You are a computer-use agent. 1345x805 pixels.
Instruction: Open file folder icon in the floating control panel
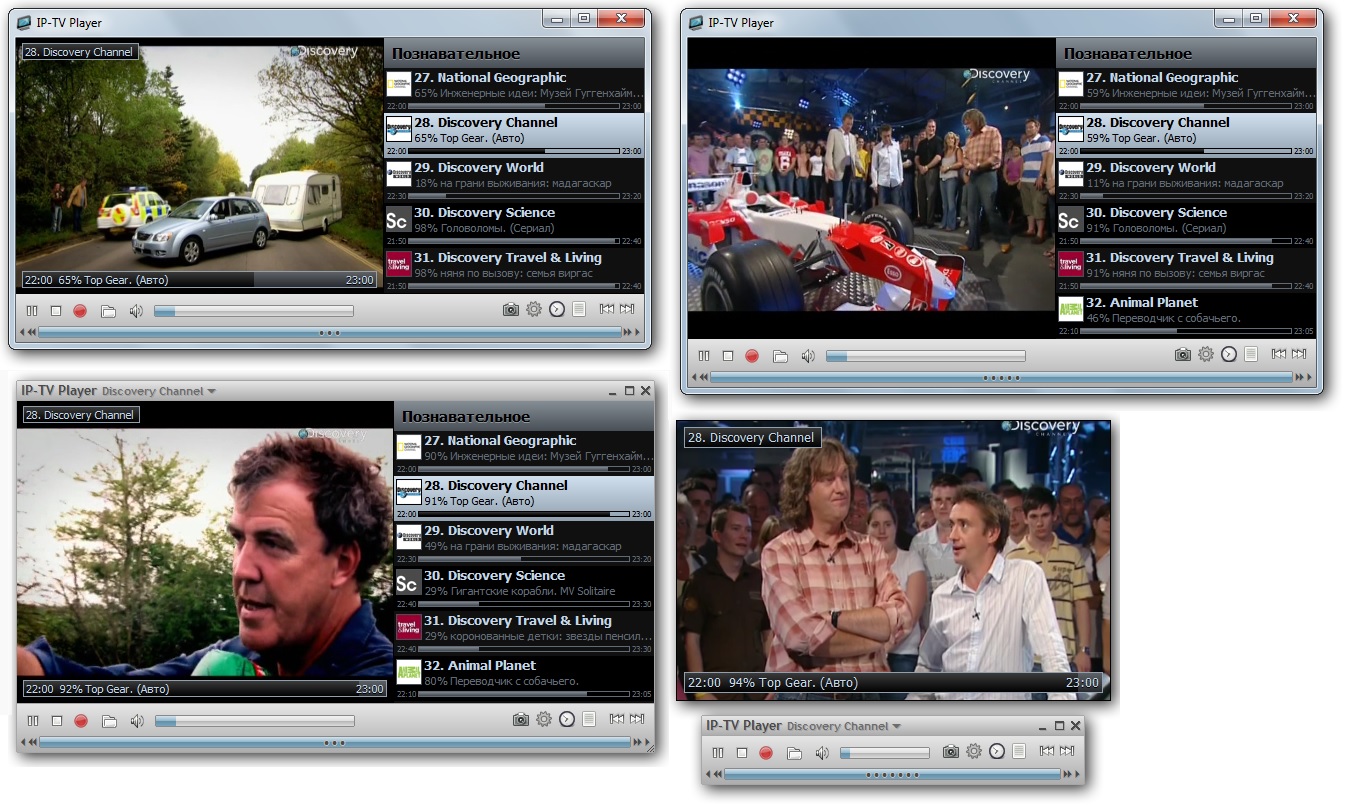[794, 752]
